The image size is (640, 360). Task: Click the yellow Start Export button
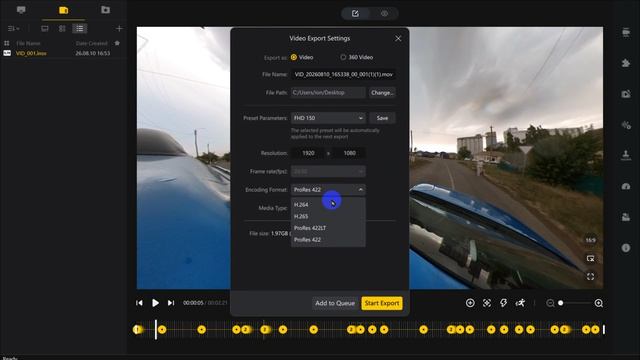point(382,303)
